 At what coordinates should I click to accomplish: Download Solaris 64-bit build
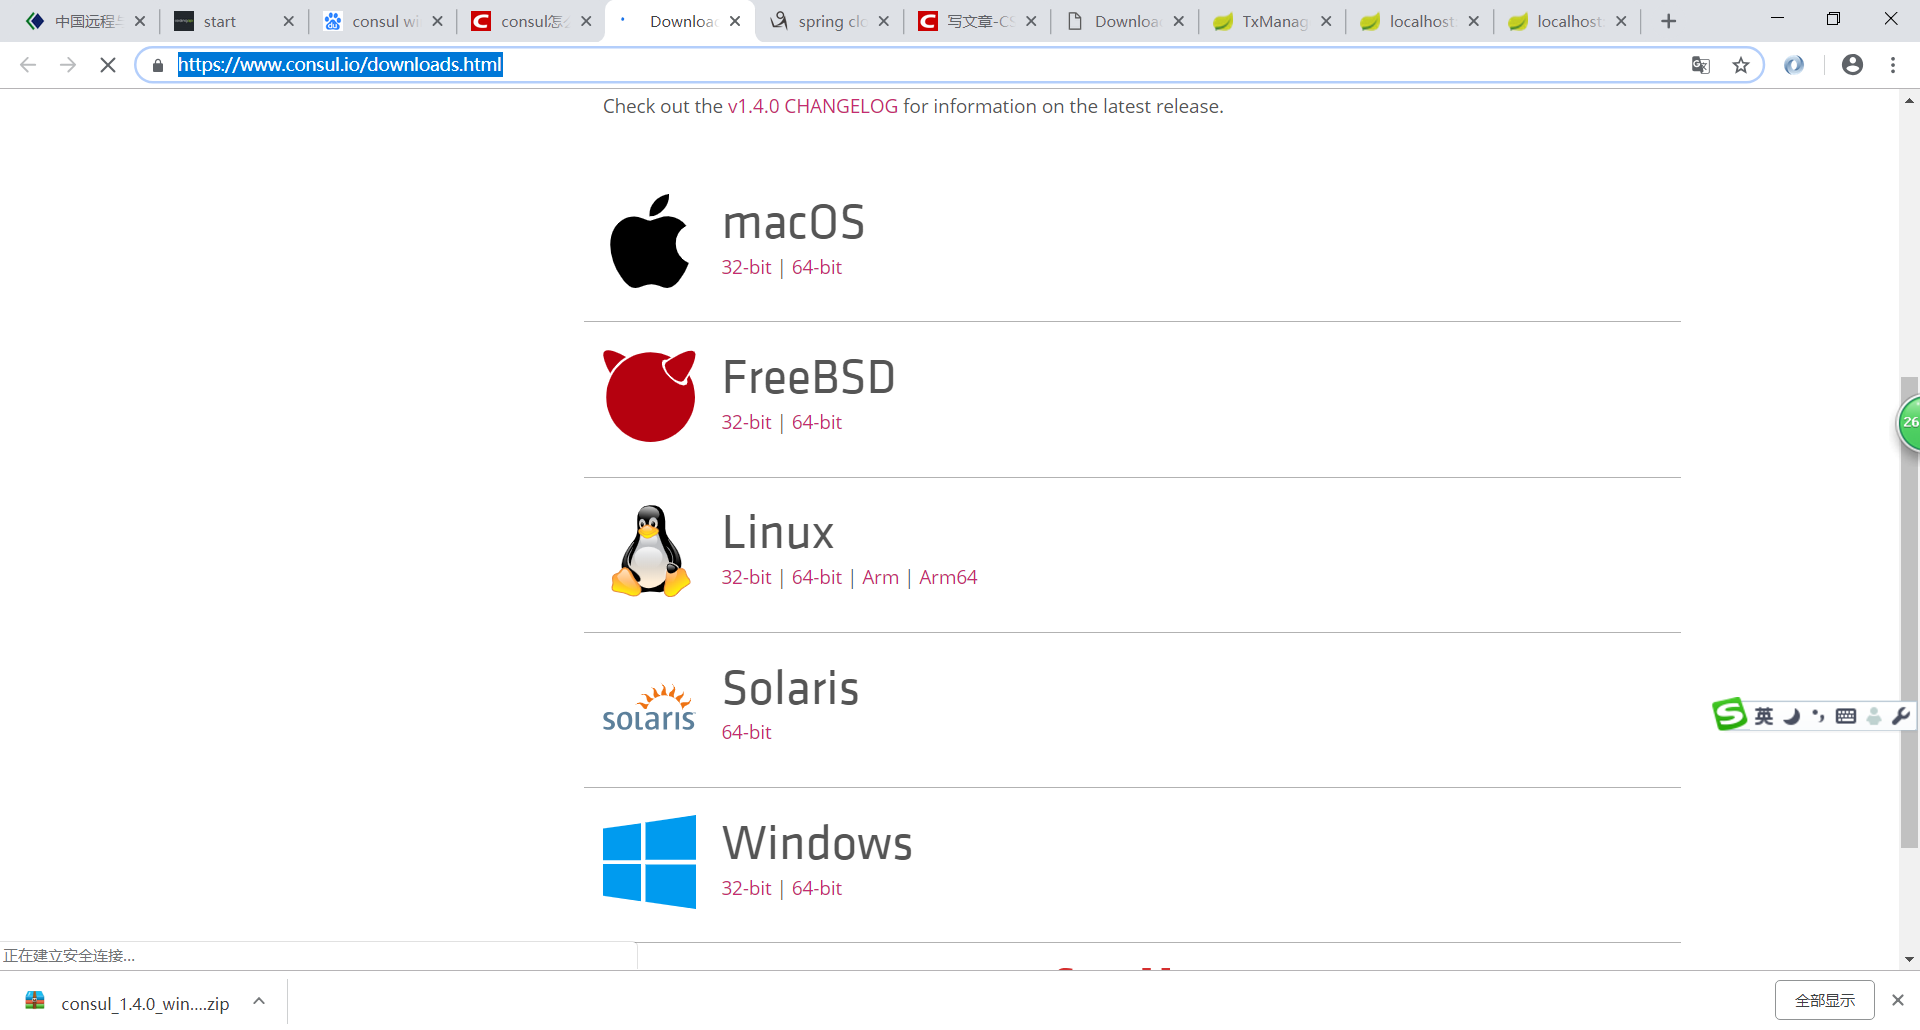(x=746, y=732)
